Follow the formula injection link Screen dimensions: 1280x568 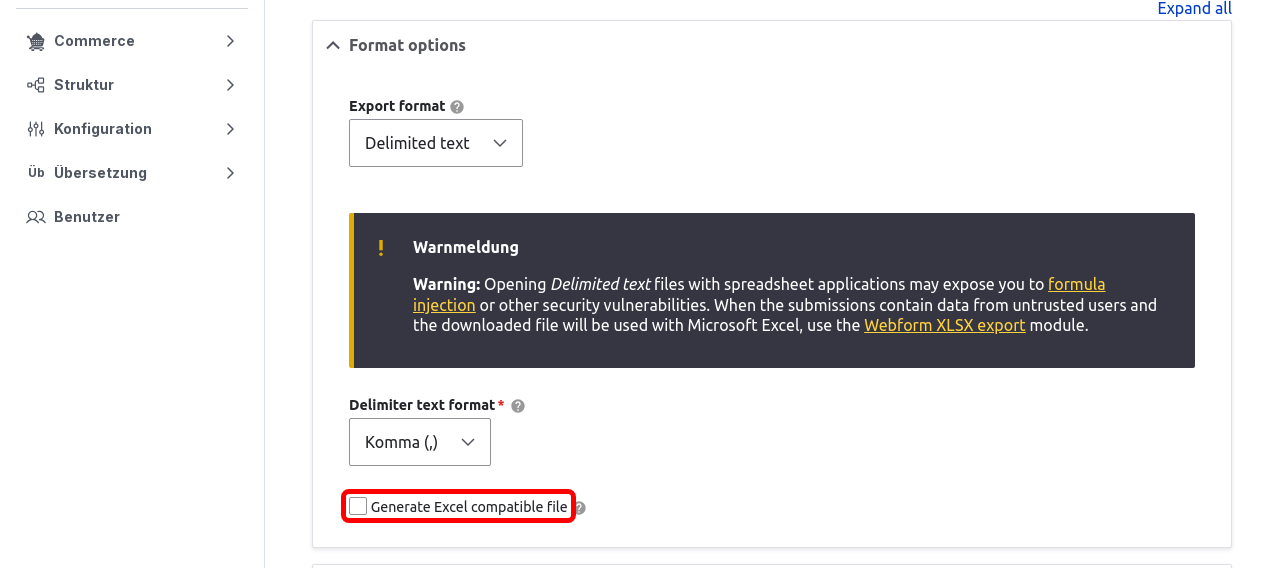[1076, 284]
